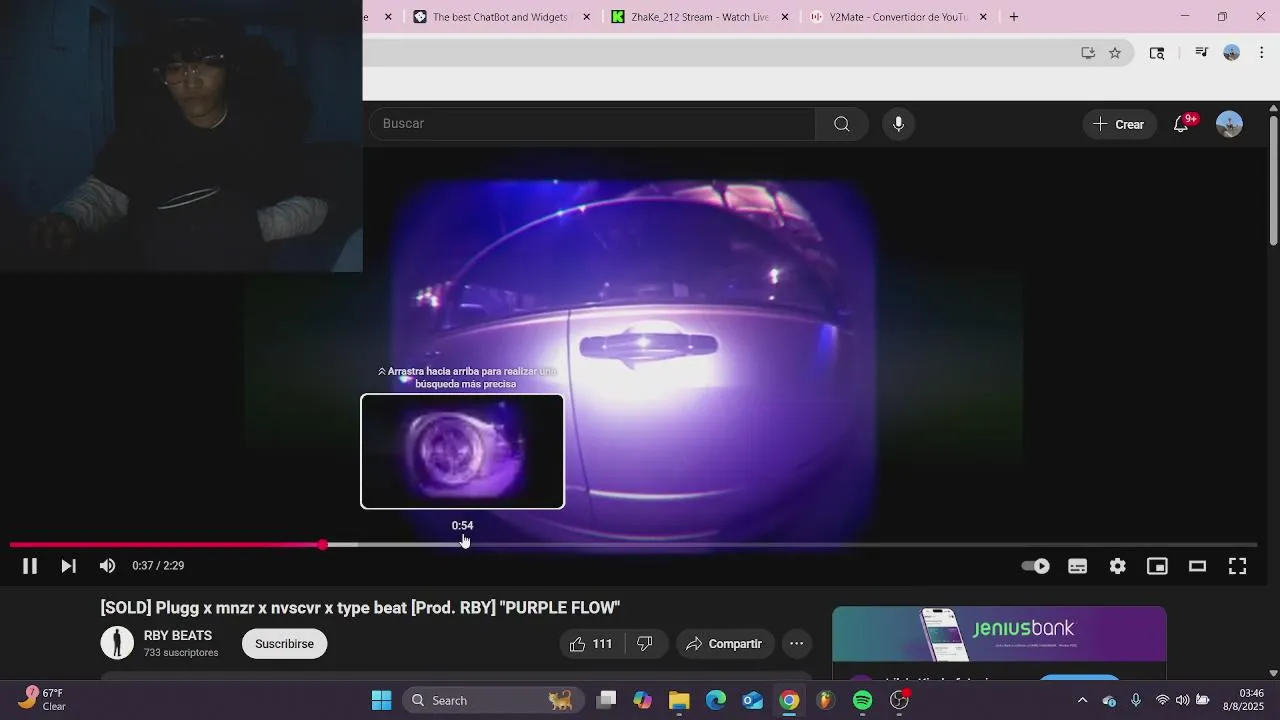
Task: Toggle the autoplay switch
Action: 1036,566
